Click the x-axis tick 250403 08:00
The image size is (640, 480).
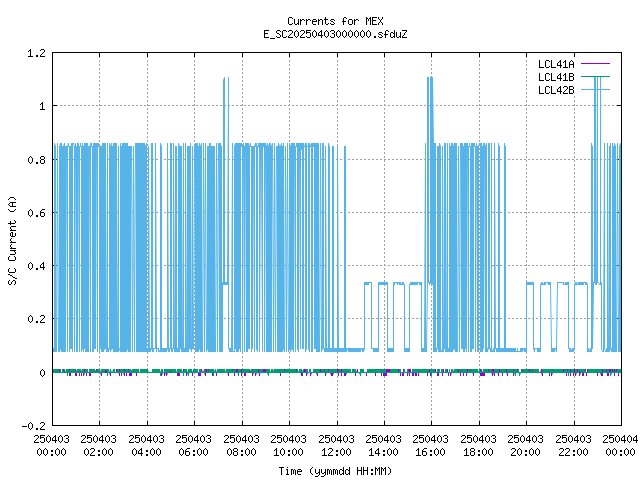pos(241,446)
